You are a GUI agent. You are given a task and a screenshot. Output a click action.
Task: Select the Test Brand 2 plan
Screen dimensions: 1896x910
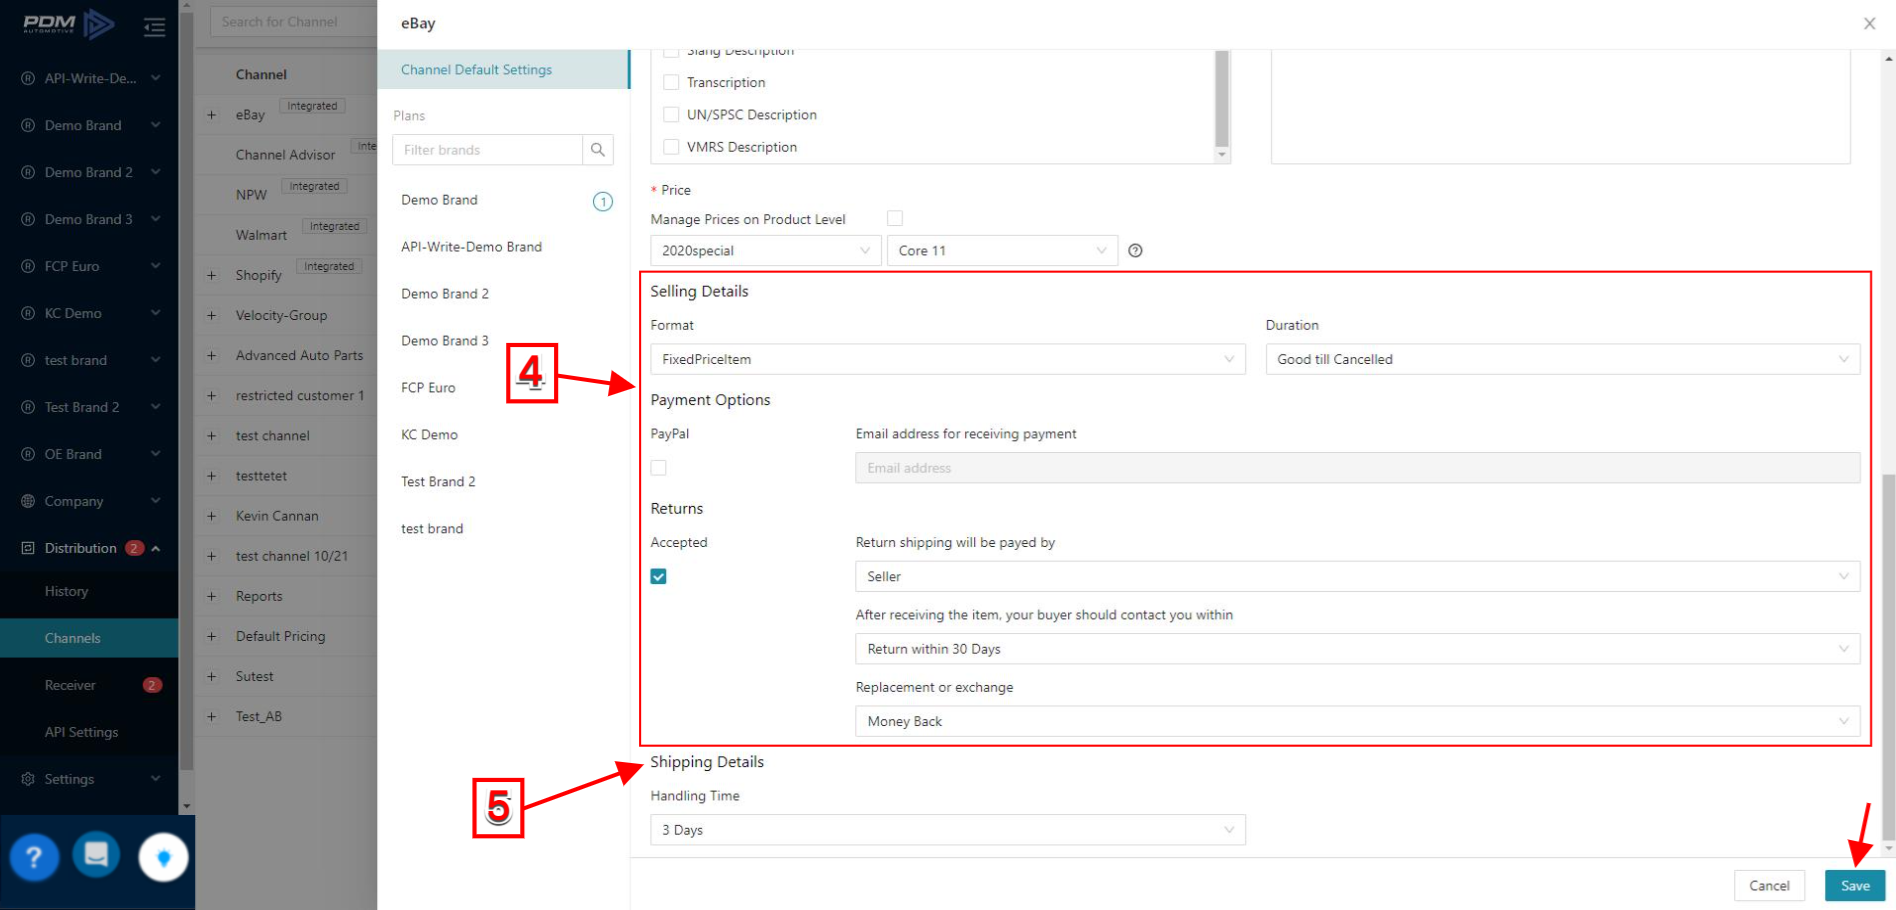(438, 482)
